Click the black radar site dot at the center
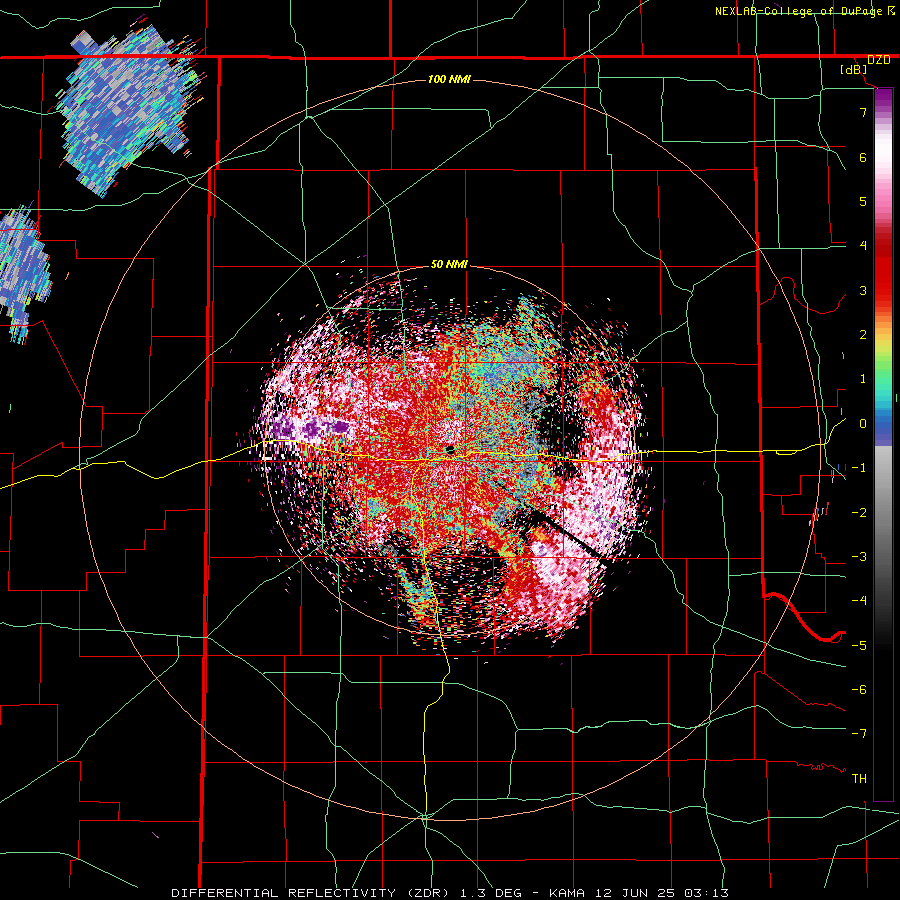The width and height of the screenshot is (900, 900). click(450, 449)
